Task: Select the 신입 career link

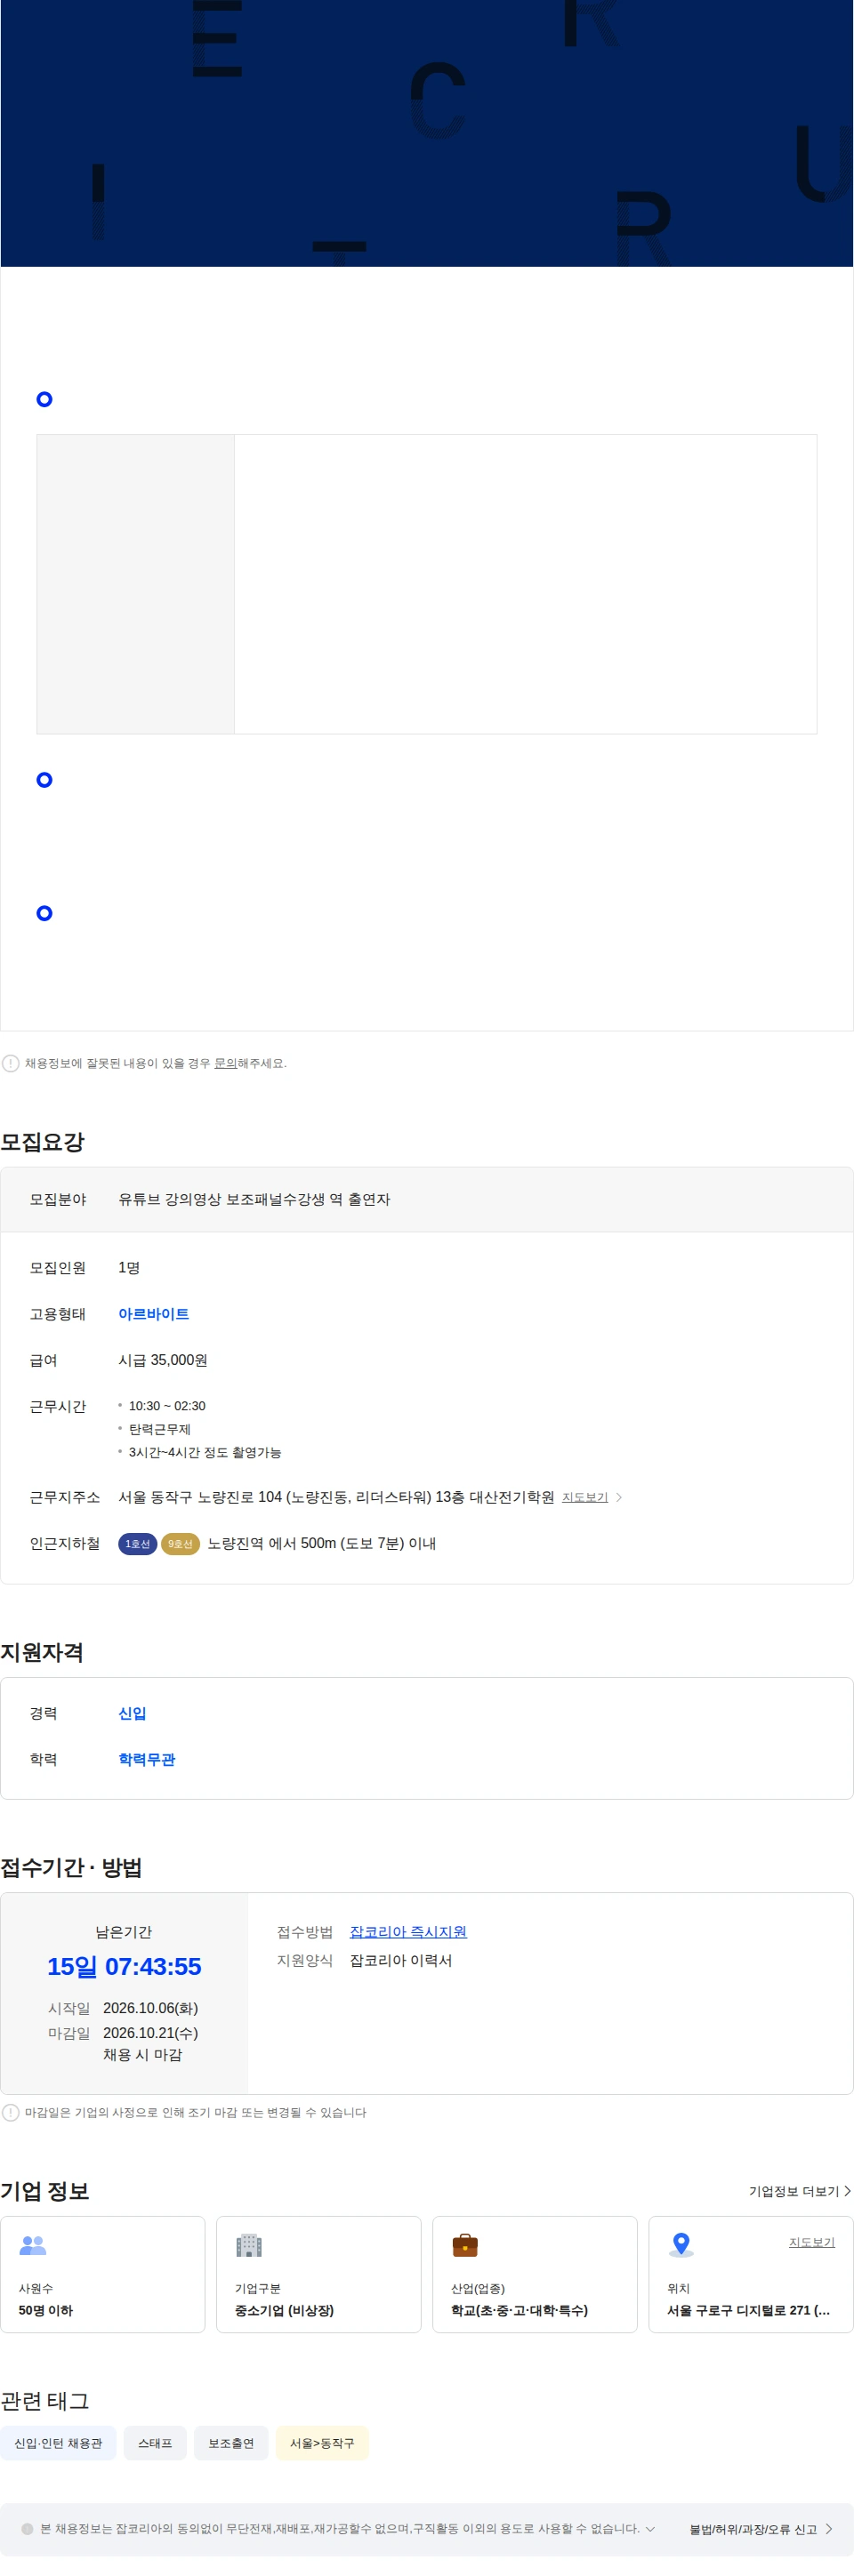Action: pyautogui.click(x=132, y=1713)
